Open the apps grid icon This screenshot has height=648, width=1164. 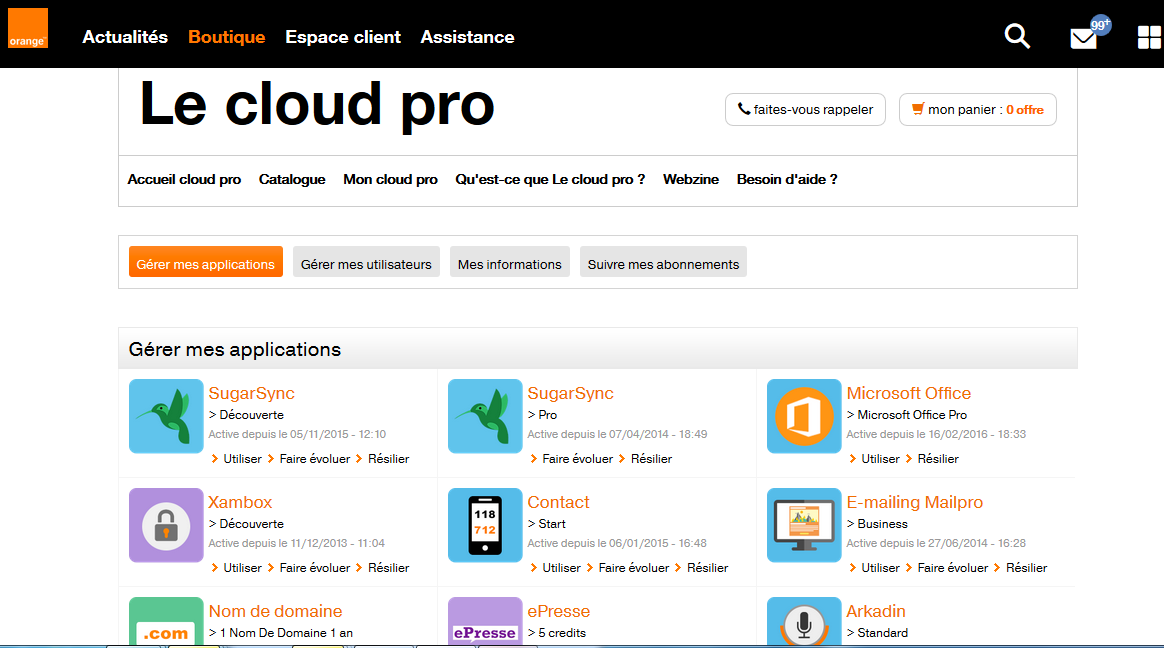click(x=1149, y=37)
